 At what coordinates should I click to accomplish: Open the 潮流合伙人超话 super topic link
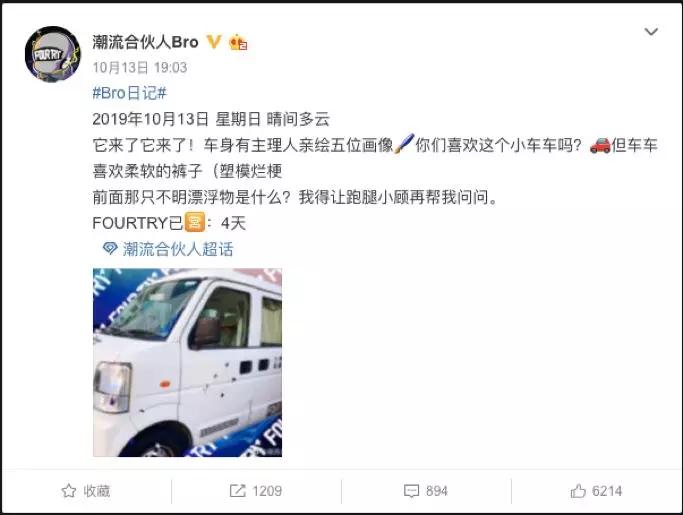click(x=178, y=249)
